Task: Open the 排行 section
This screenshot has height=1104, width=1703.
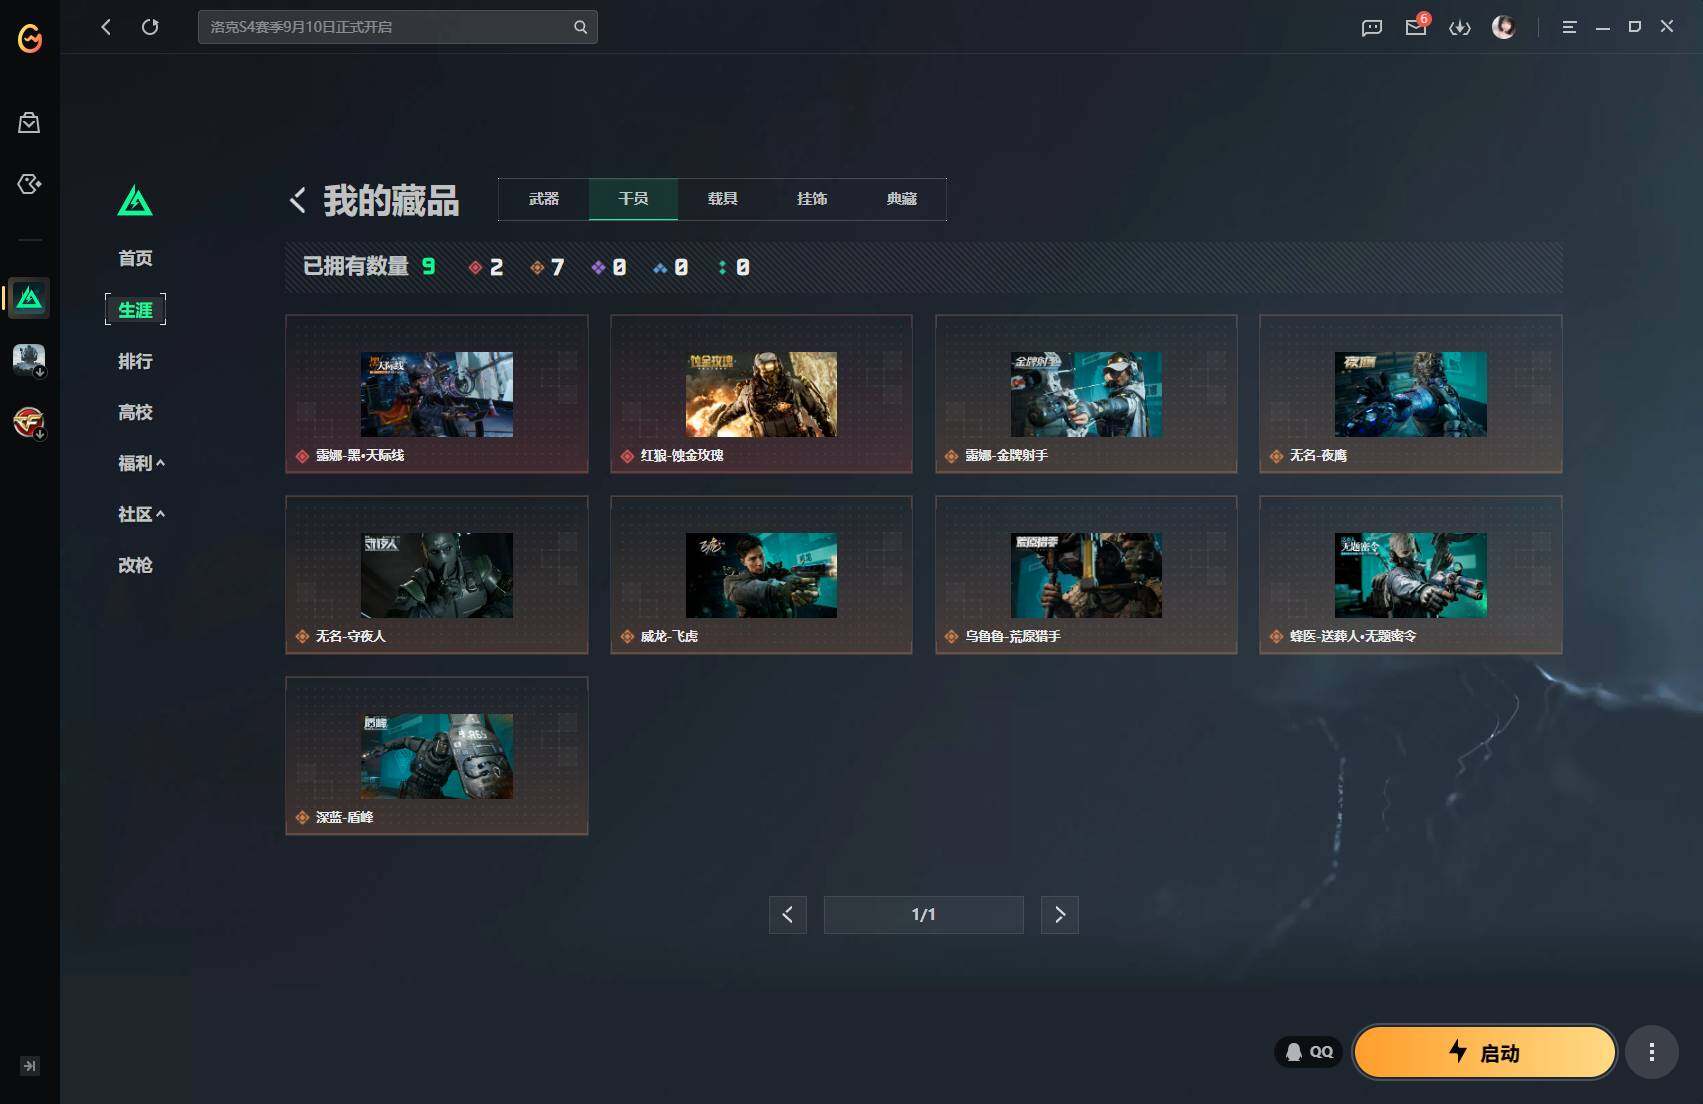Action: [x=135, y=361]
